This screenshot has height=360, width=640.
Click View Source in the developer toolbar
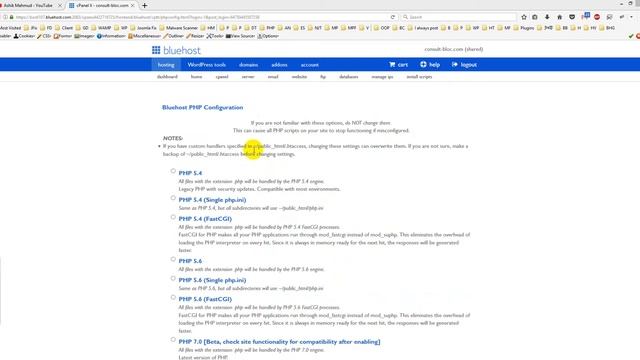[240, 36]
